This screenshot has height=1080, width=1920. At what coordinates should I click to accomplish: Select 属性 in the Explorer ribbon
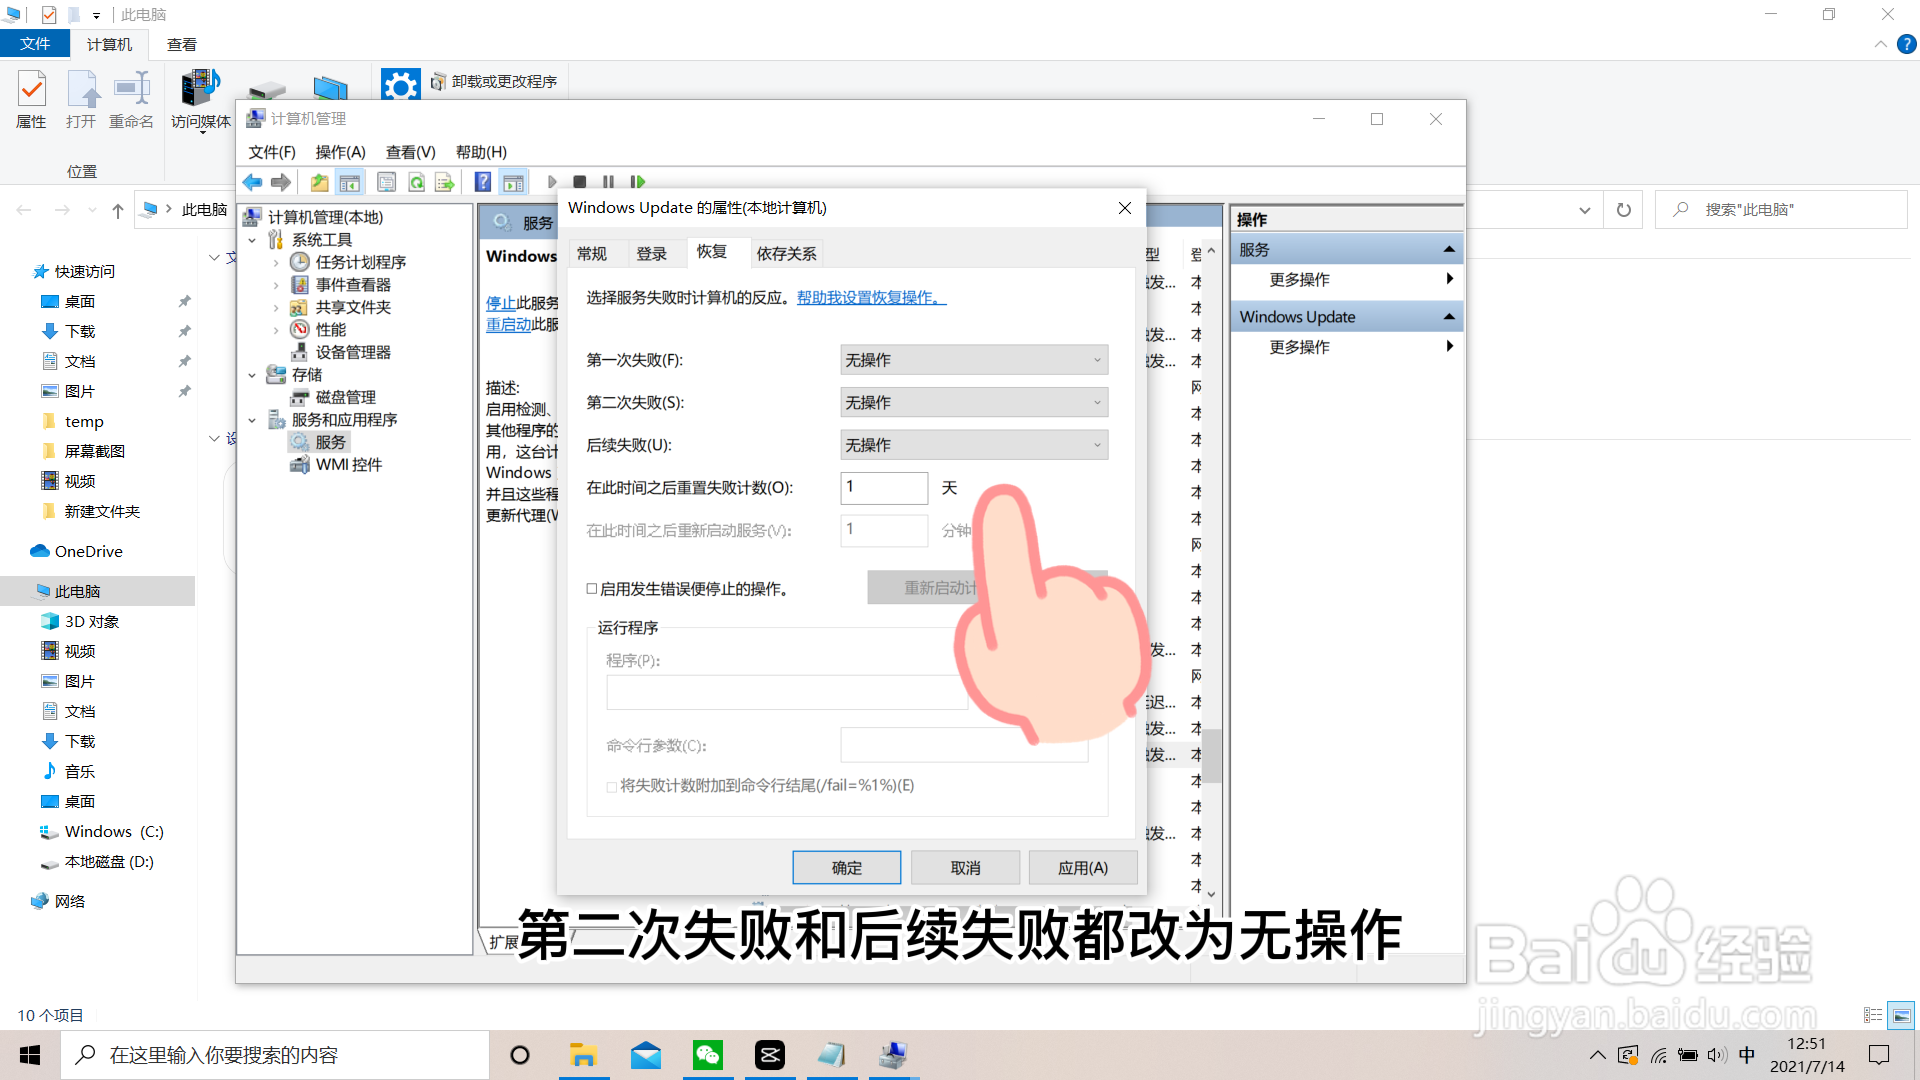point(31,99)
